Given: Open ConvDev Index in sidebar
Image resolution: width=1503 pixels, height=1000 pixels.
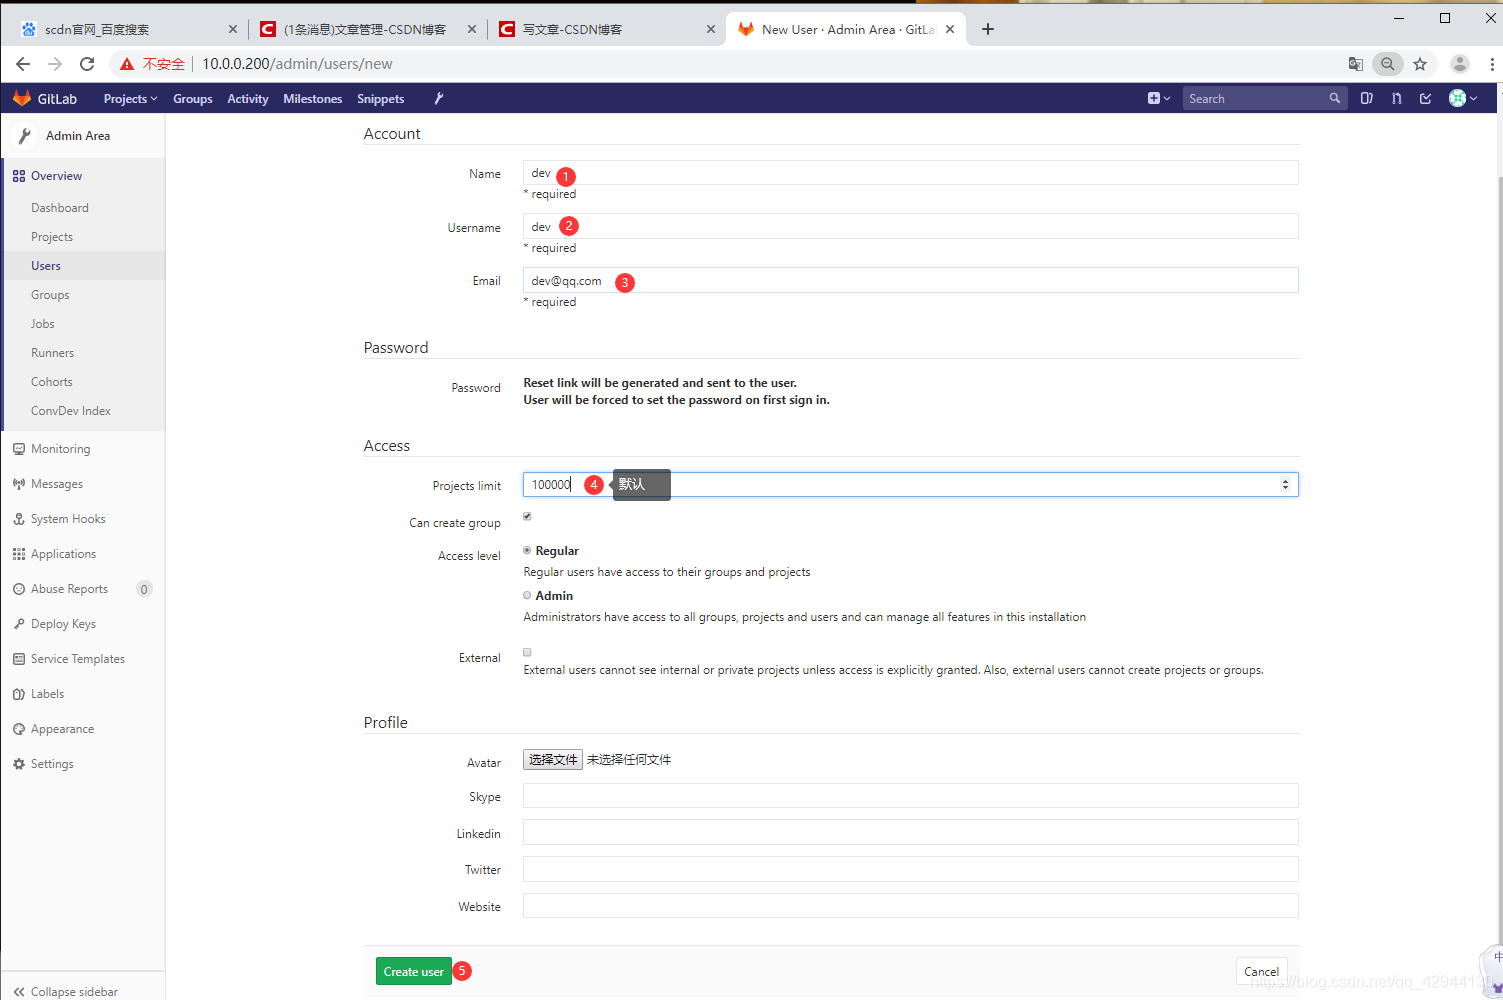Looking at the screenshot, I should coord(71,411).
